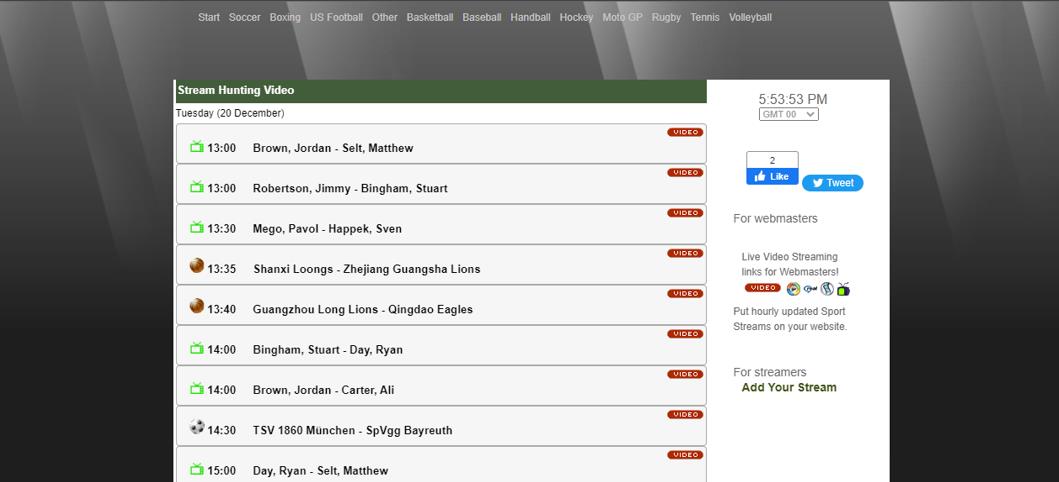This screenshot has width=1059, height=482.
Task: Open the Tennis category in the navigation
Action: 704,17
